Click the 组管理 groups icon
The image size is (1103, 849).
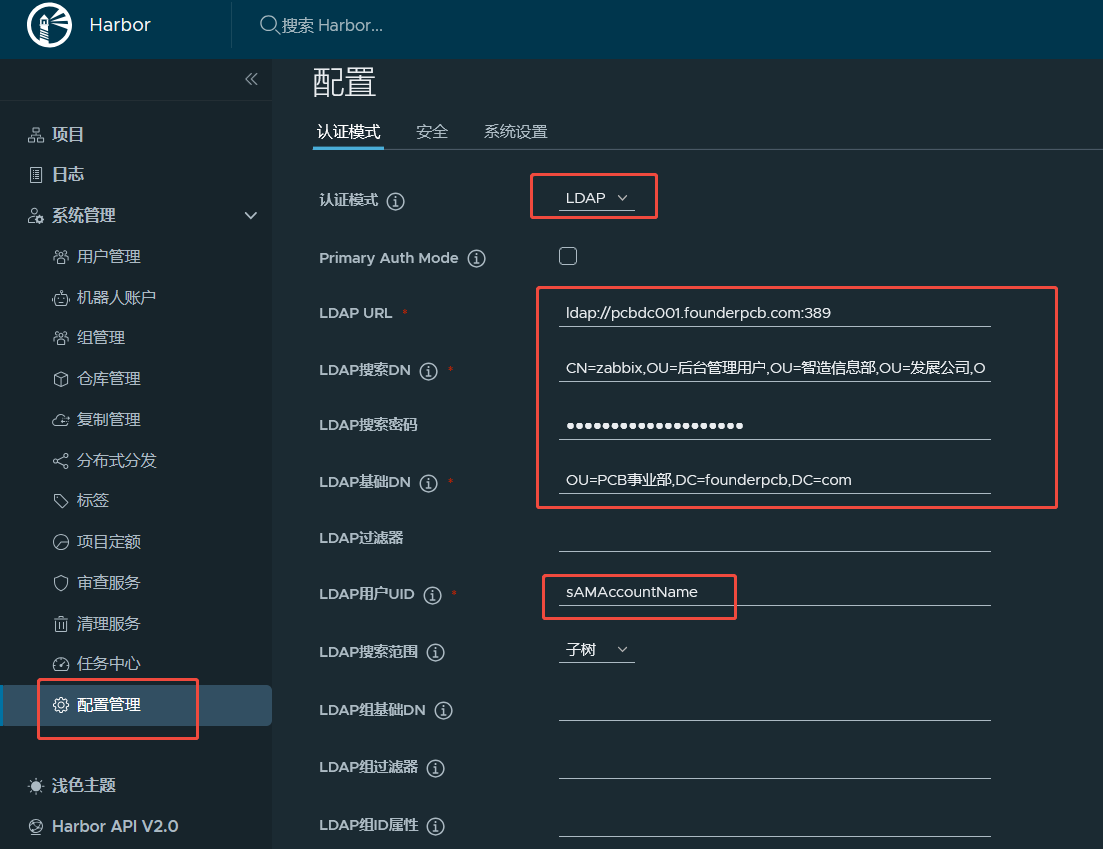61,338
